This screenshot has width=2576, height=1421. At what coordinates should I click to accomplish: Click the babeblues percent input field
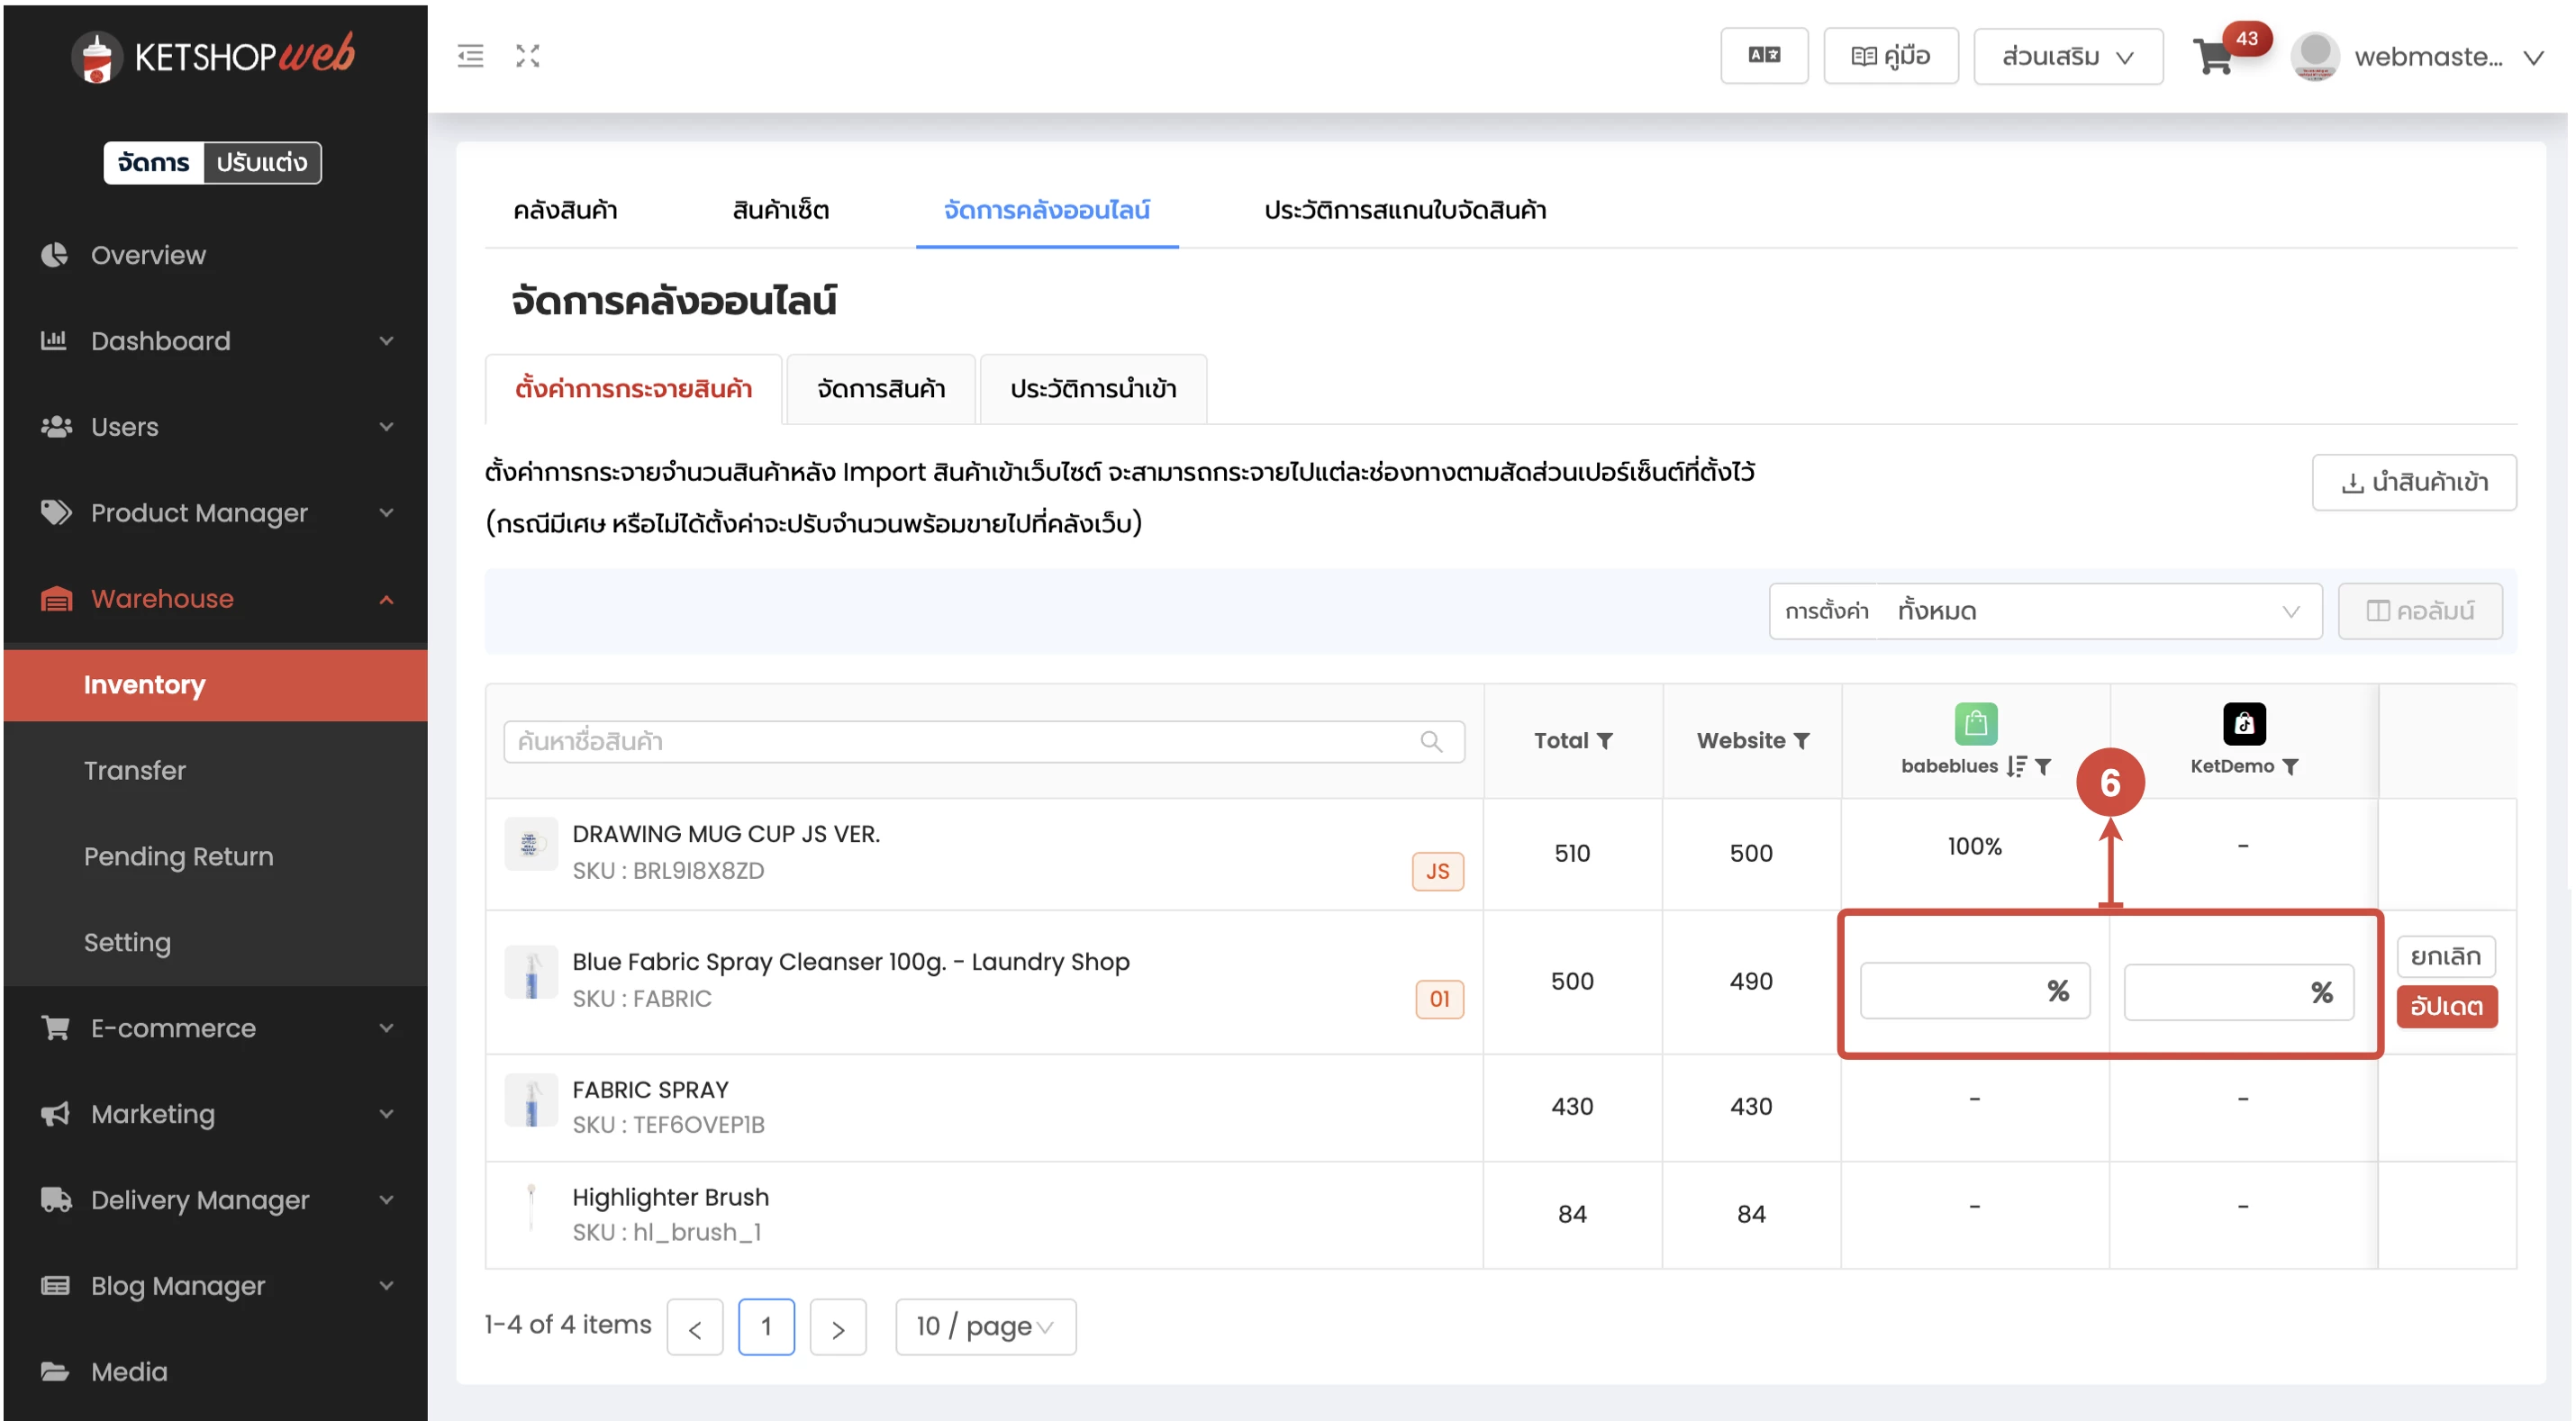click(1950, 991)
